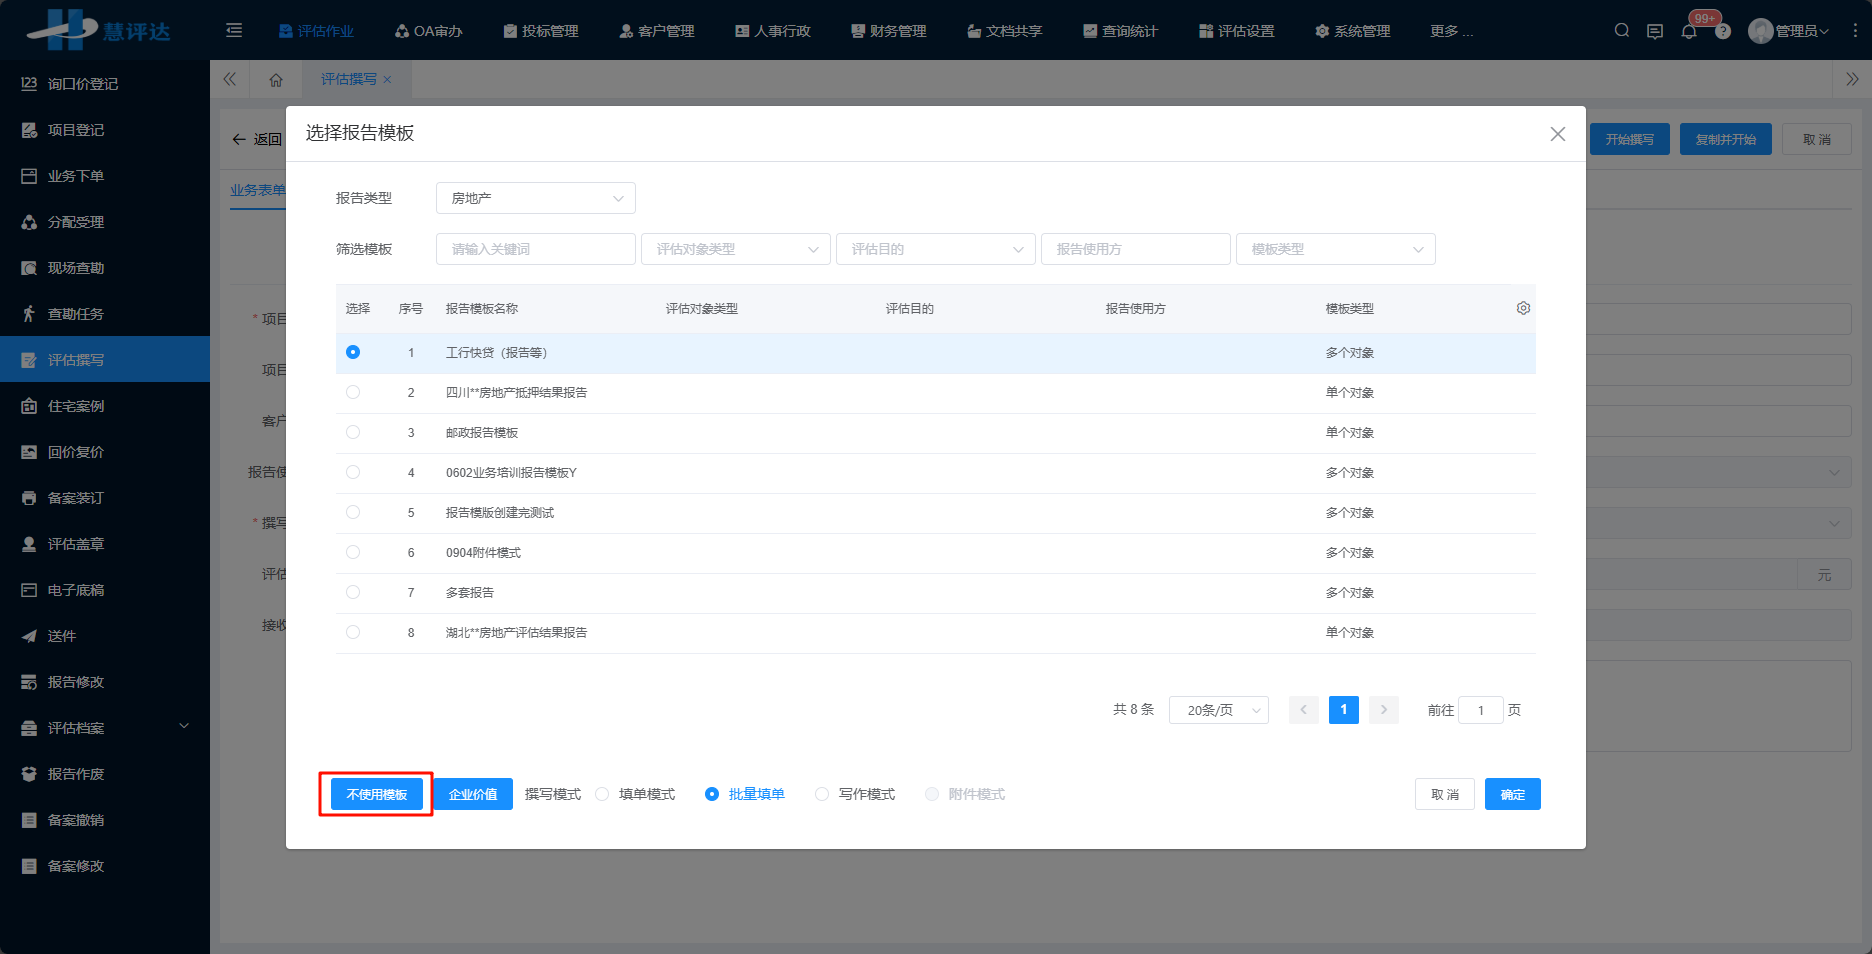1872x954 pixels.
Task: Click the search icon in top bar
Action: 1622,31
